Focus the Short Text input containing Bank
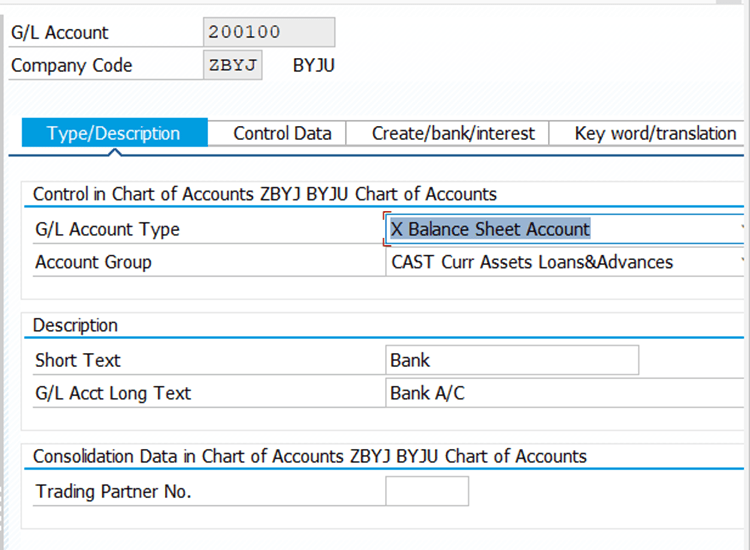750x550 pixels. tap(511, 360)
